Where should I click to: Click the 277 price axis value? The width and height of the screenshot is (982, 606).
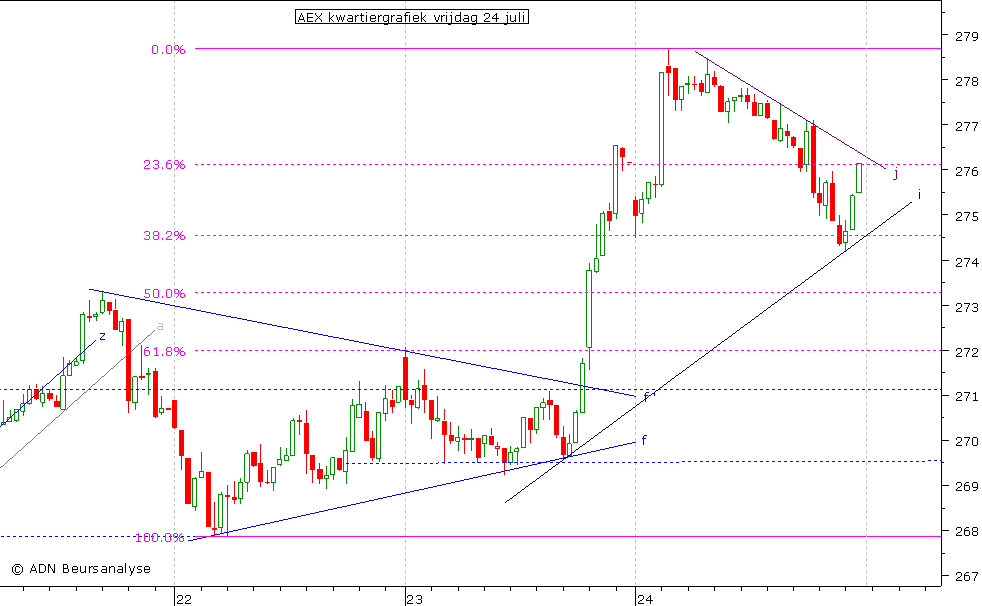(966, 126)
